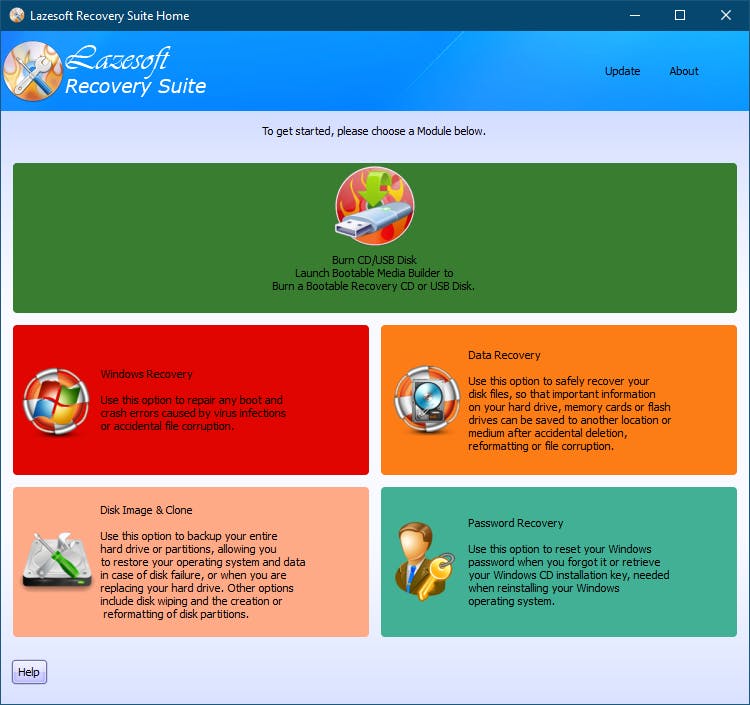Choose the Disk Image & Clone title text
Screen dimensions: 750x705
point(146,510)
